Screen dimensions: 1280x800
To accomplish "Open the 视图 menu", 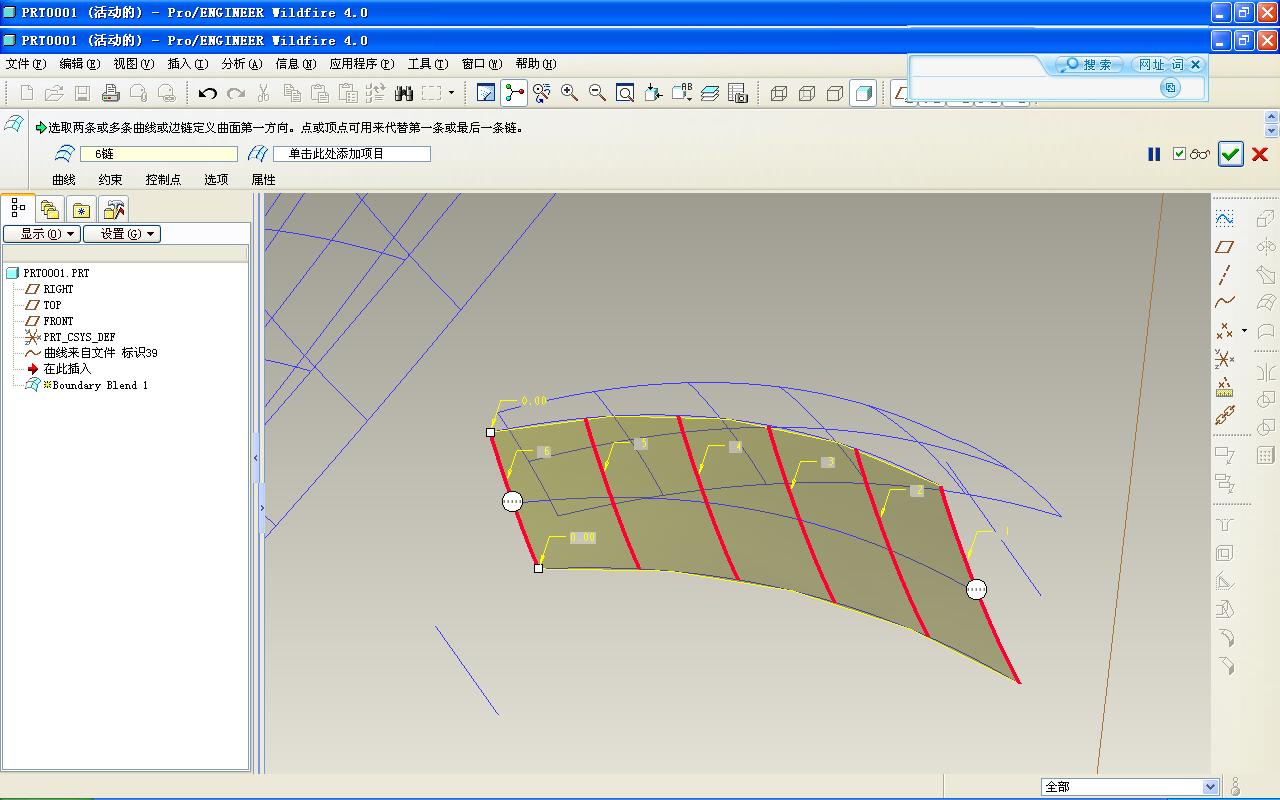I will [x=134, y=64].
